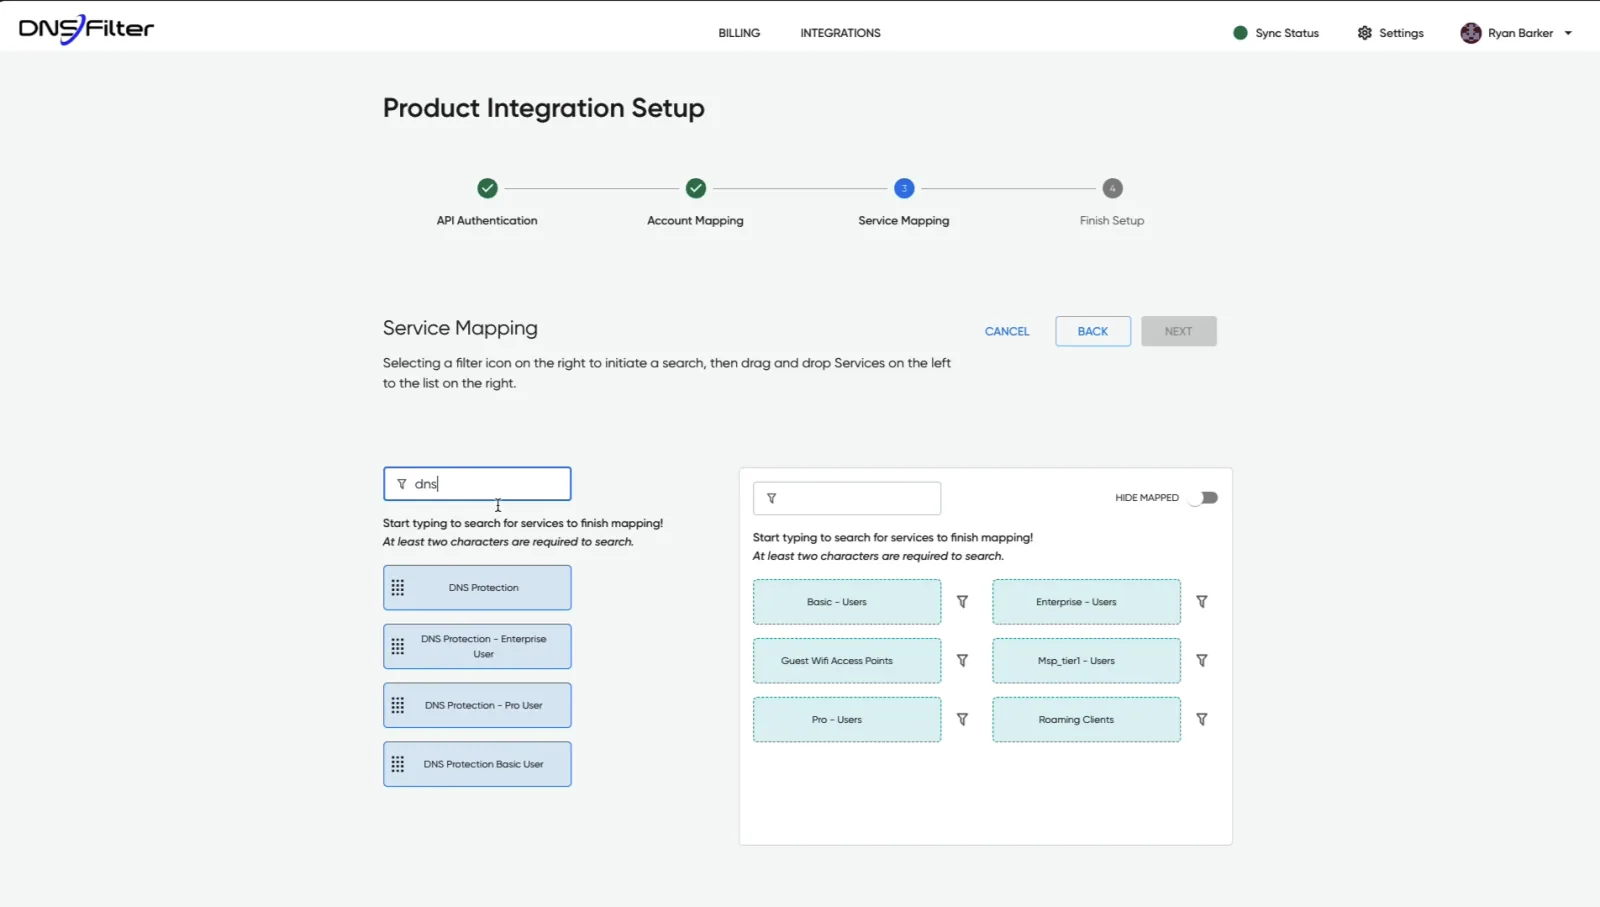Grab the DNS Protection - Pro User handle
The width and height of the screenshot is (1600, 907).
coord(398,706)
